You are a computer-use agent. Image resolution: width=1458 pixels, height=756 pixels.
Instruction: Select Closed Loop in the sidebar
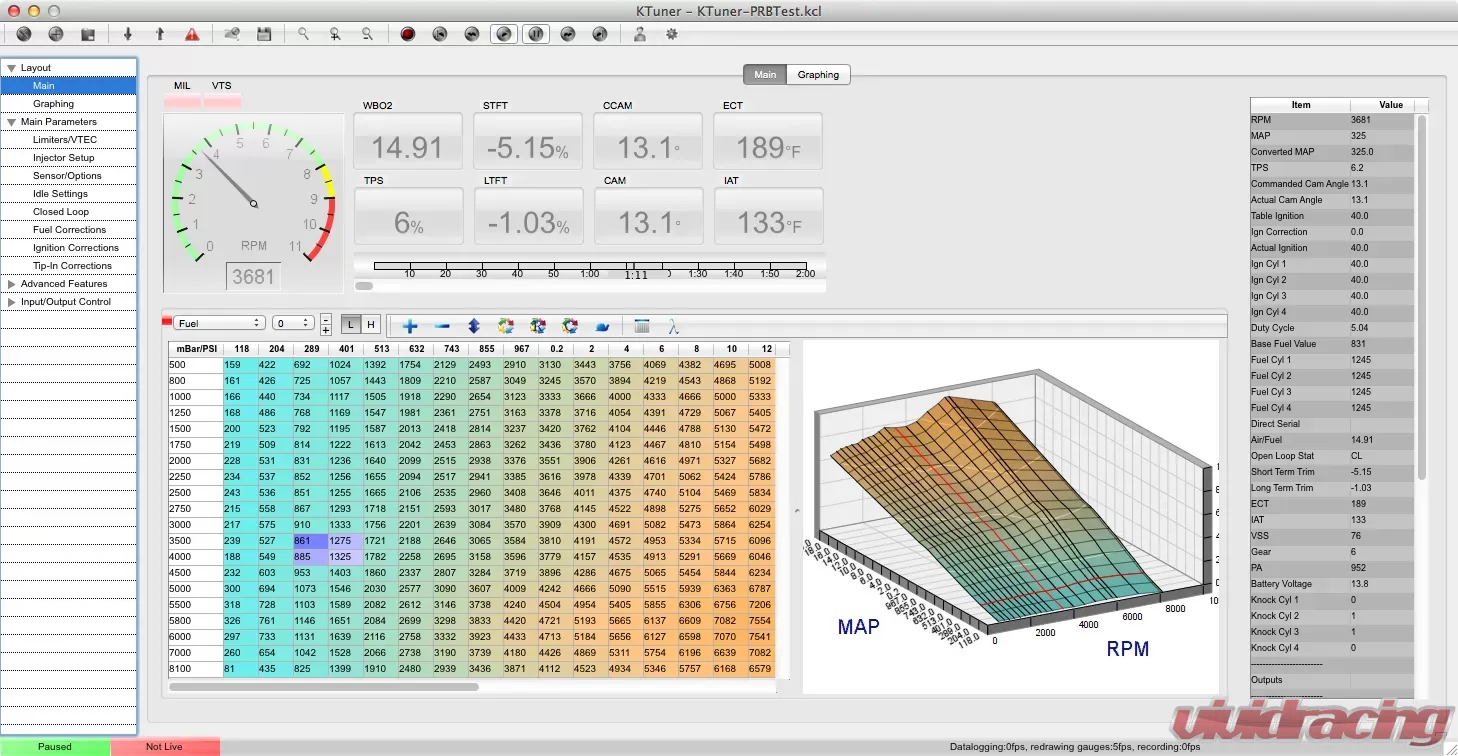click(x=61, y=212)
